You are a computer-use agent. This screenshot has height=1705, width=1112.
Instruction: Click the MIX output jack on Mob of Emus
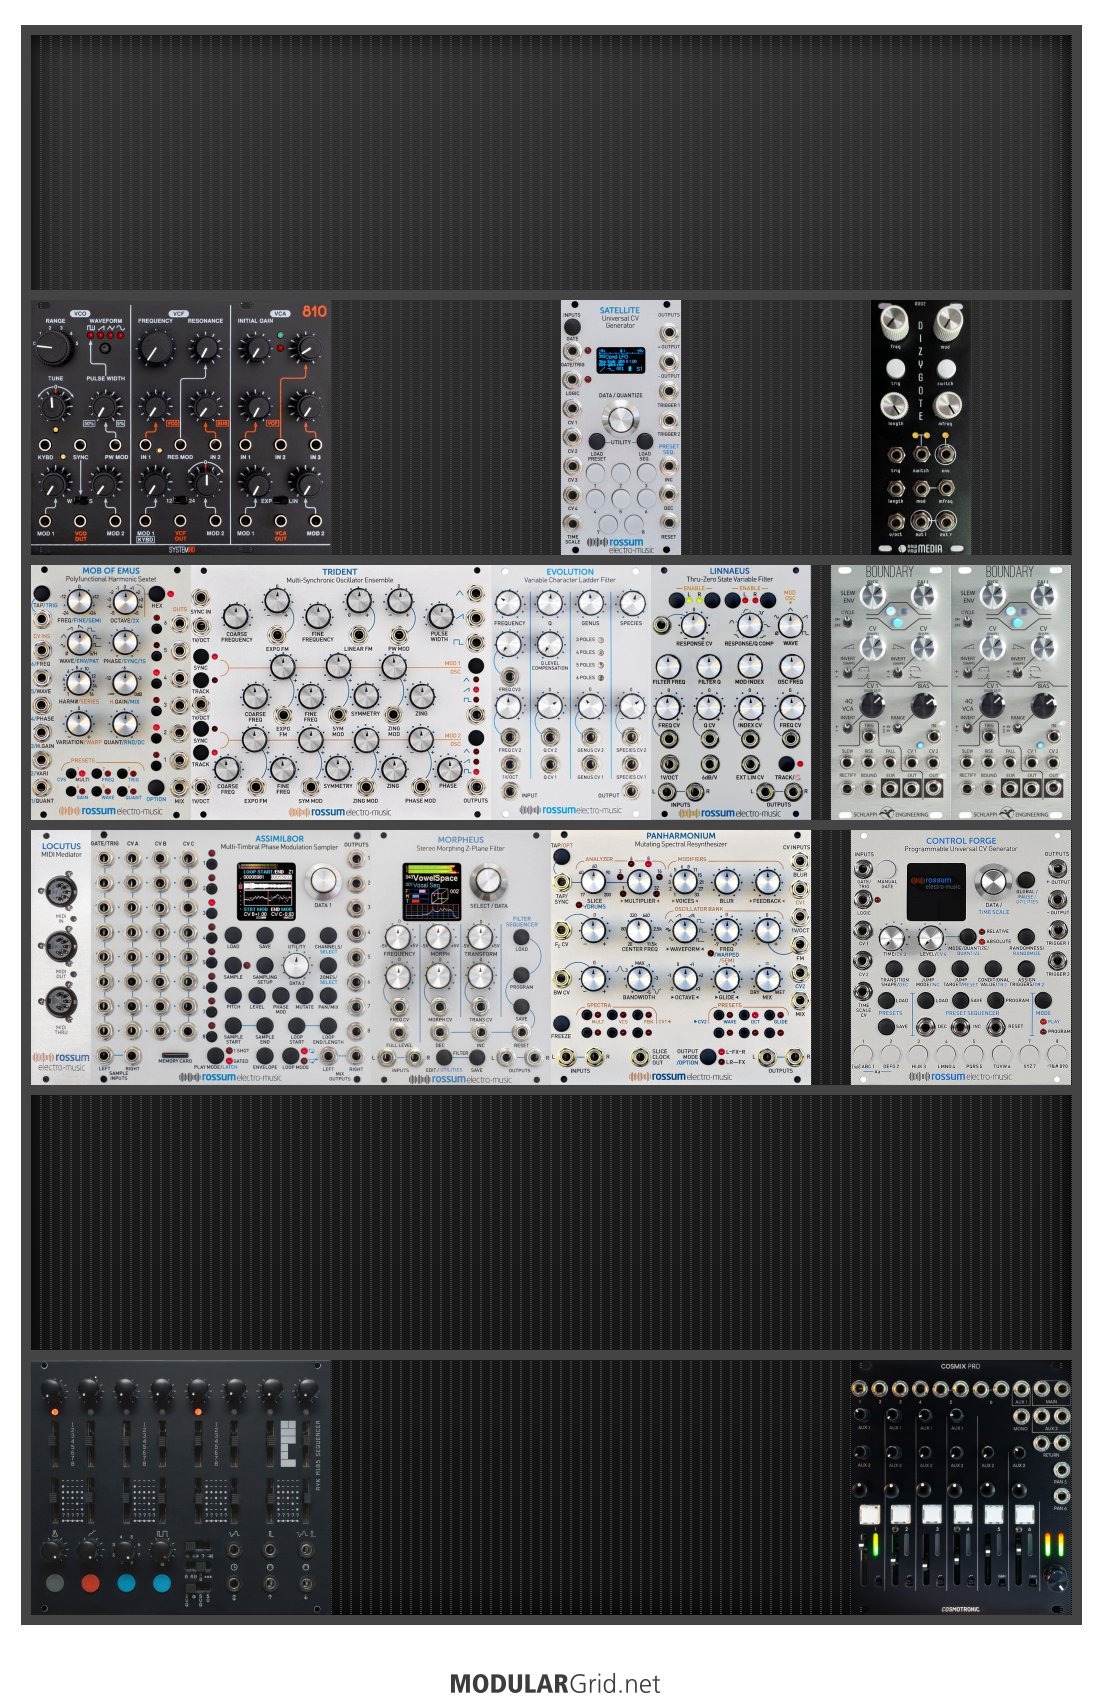tap(179, 787)
